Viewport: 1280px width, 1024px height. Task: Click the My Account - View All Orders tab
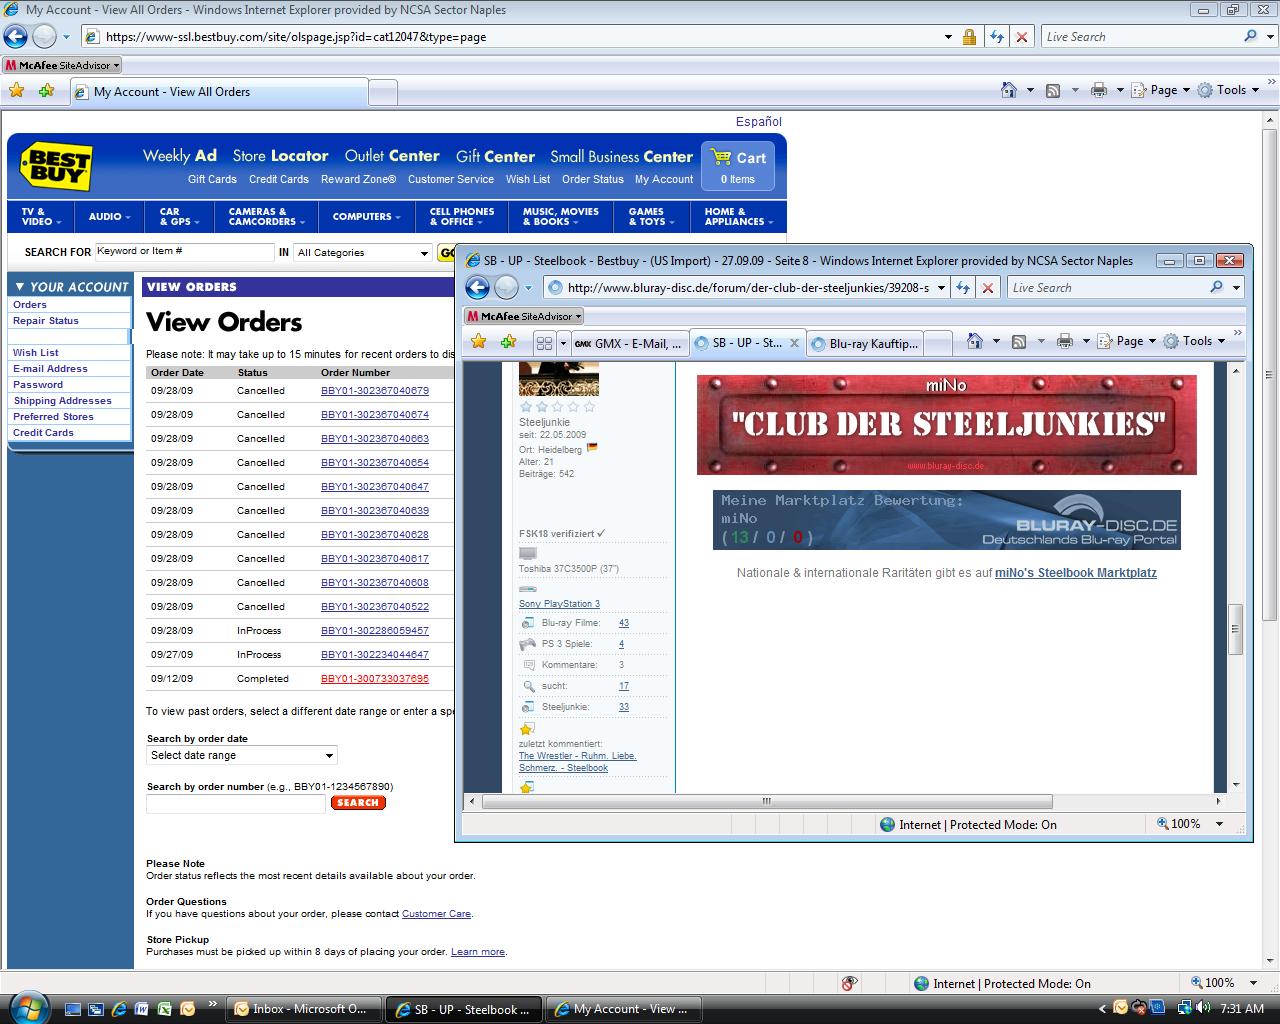pos(219,92)
